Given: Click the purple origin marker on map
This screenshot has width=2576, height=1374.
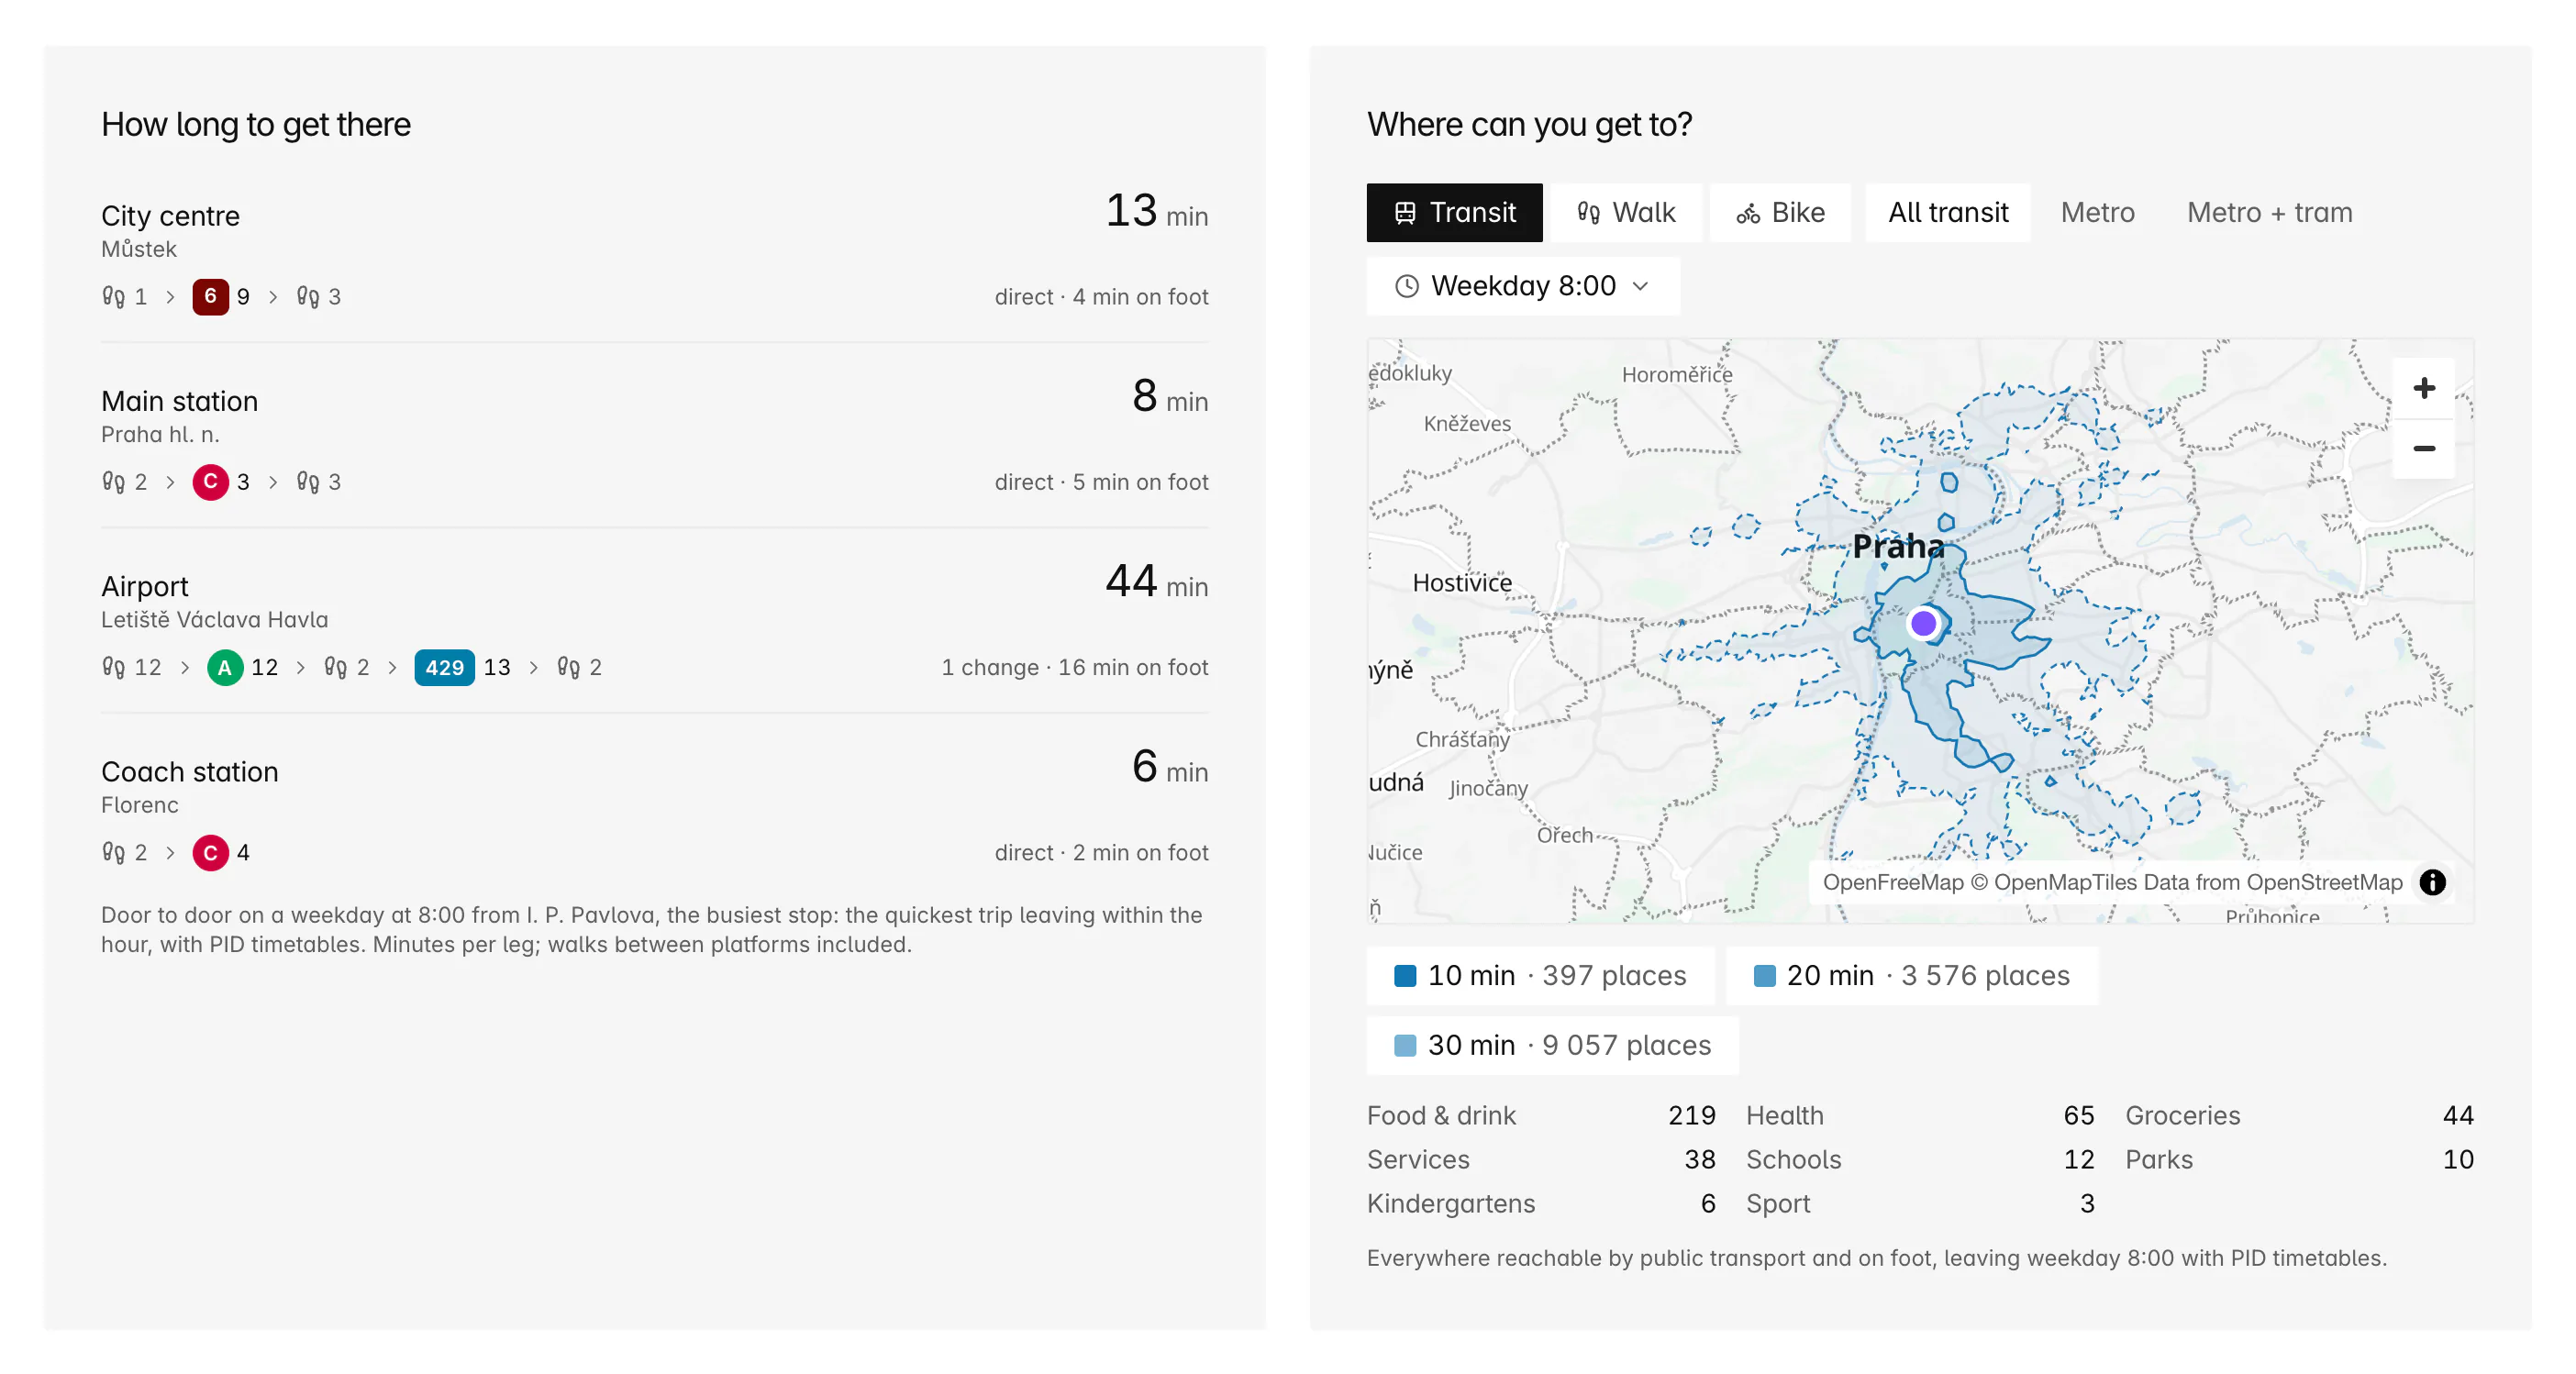Looking at the screenshot, I should pos(1923,624).
